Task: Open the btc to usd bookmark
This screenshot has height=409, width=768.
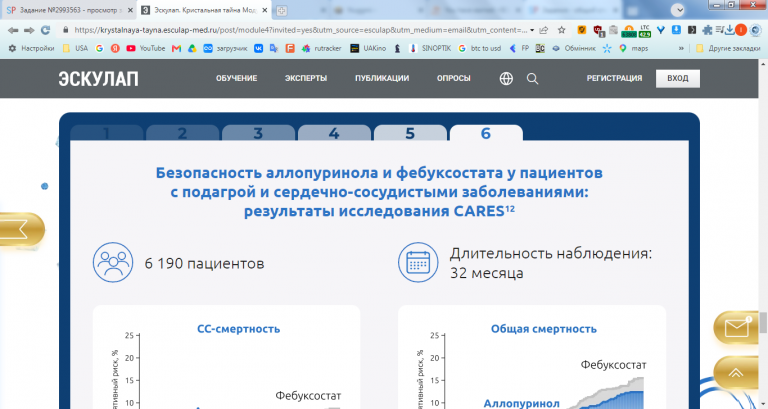Action: [480, 48]
